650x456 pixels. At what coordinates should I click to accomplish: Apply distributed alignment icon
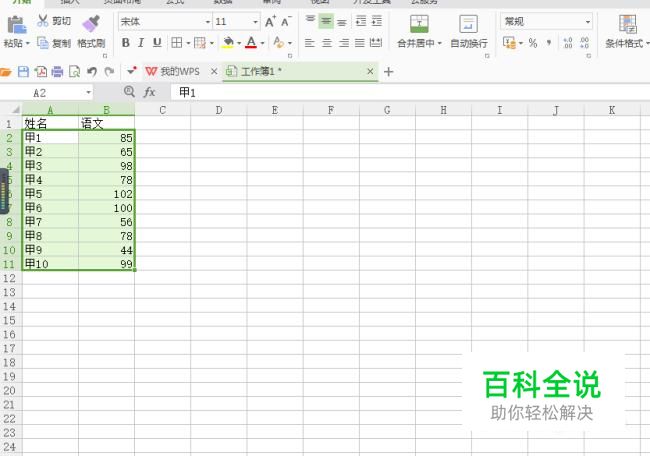pyautogui.click(x=376, y=42)
